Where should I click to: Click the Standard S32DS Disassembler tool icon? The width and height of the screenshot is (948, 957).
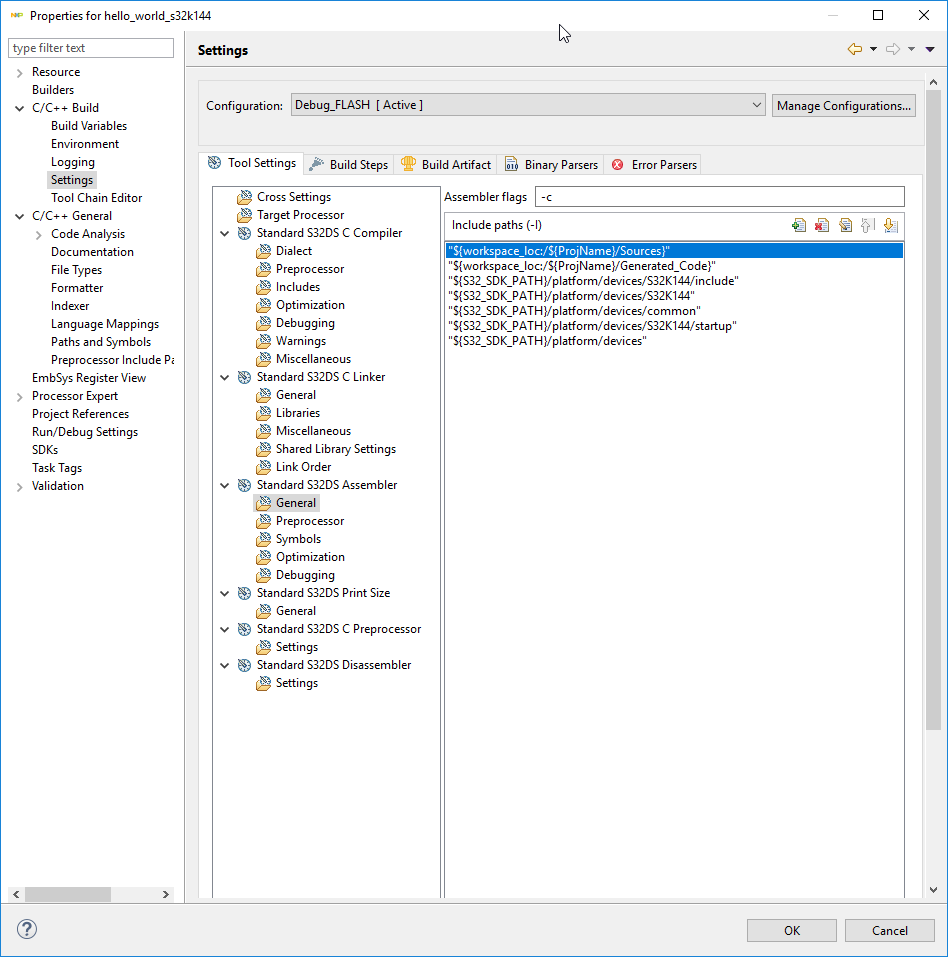coord(244,665)
